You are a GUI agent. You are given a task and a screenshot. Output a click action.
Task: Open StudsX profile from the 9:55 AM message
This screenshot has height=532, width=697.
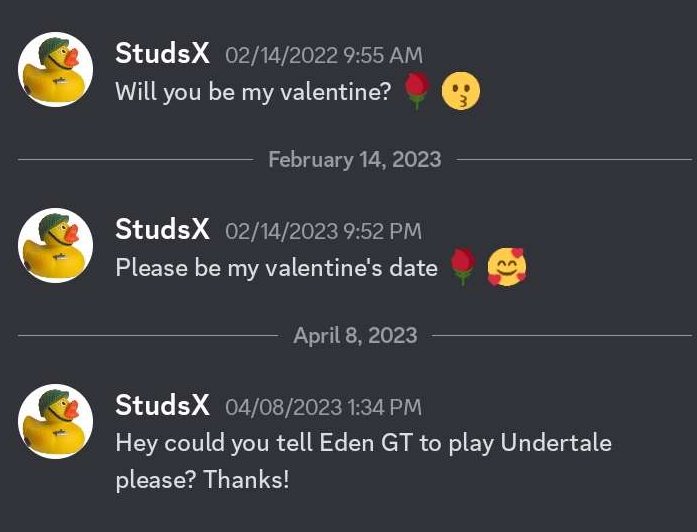click(x=162, y=54)
